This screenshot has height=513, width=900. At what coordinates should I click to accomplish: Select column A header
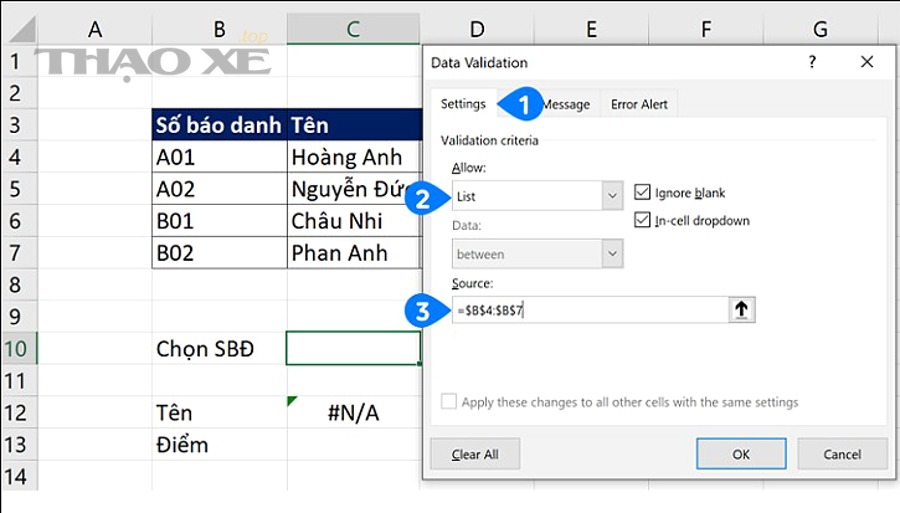[95, 29]
